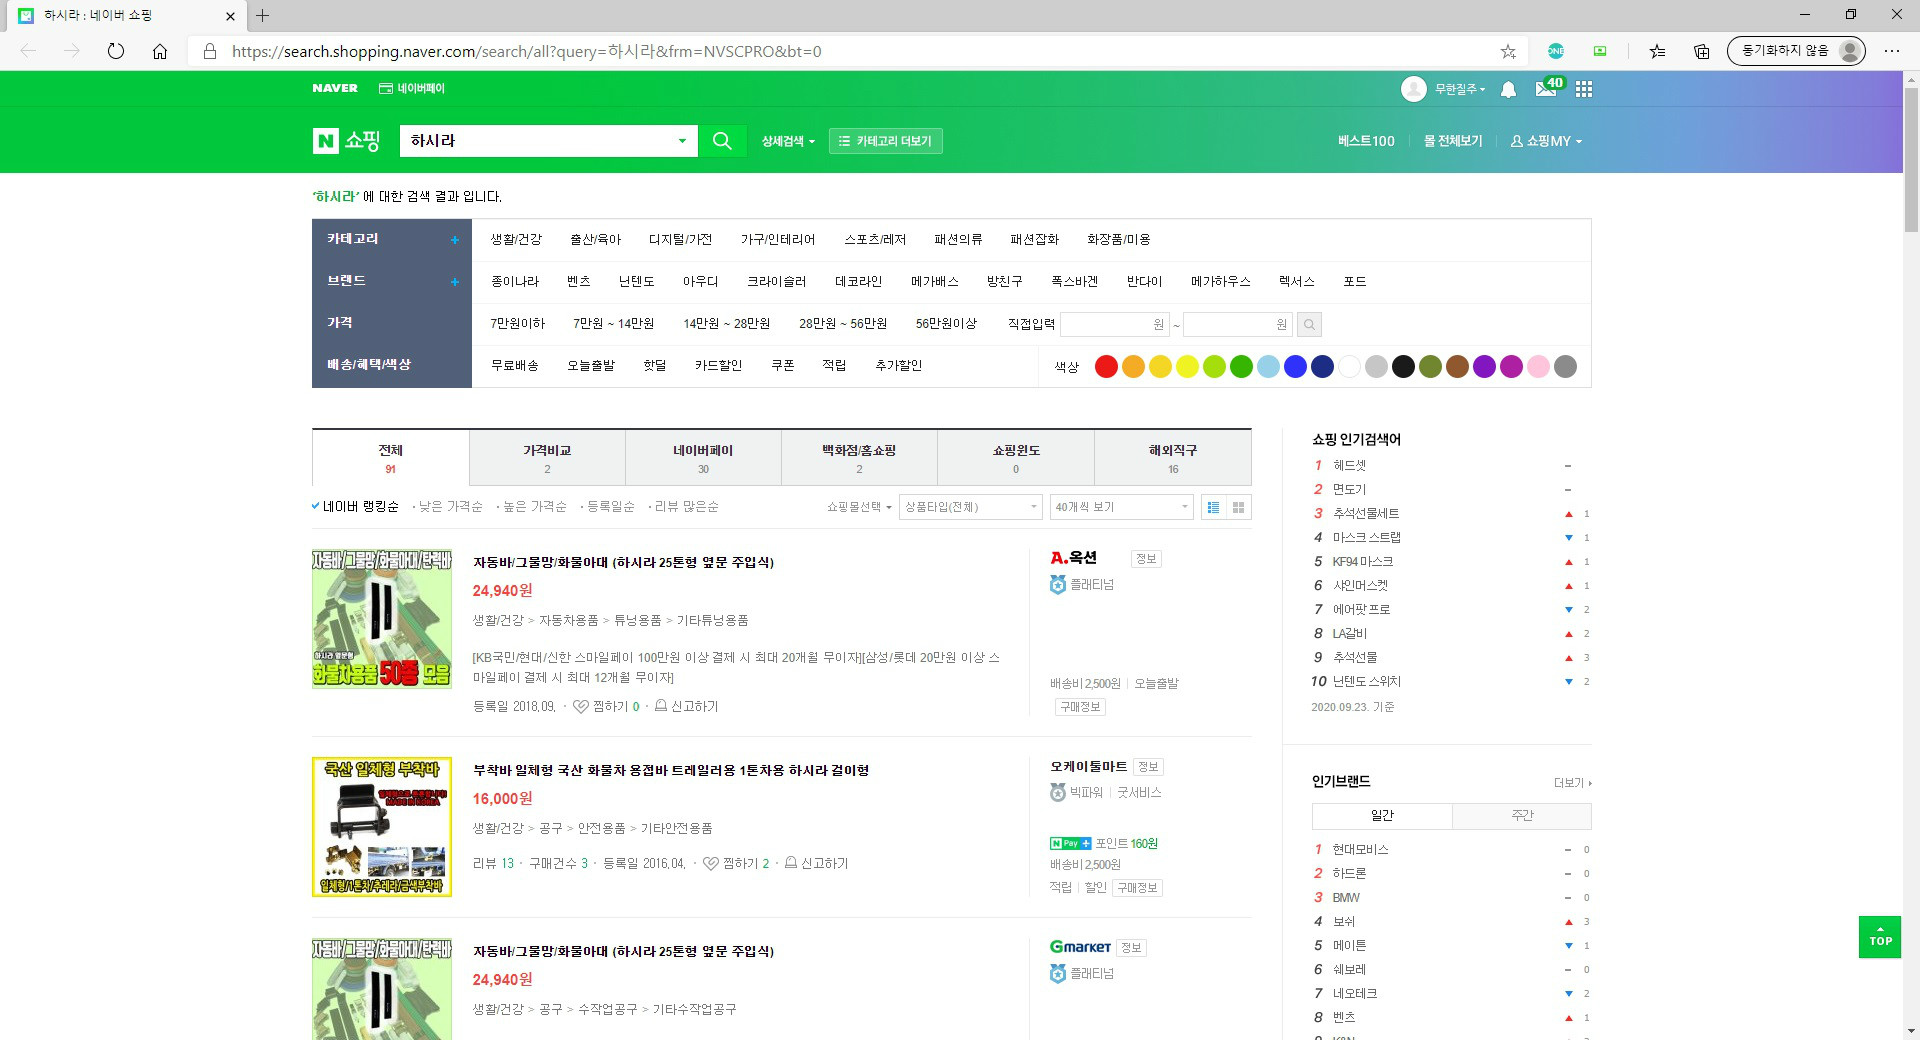1920x1040 pixels.
Task: Open 40개씩 보기 dropdown
Action: coord(1121,507)
